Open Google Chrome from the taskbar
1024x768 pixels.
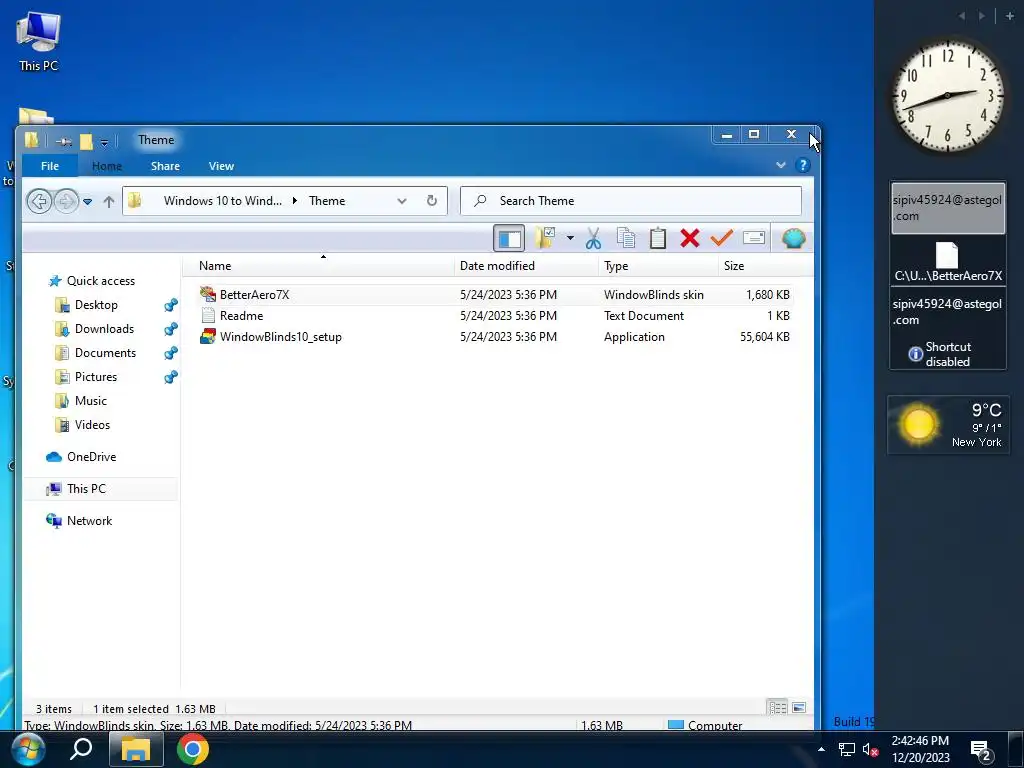point(192,749)
